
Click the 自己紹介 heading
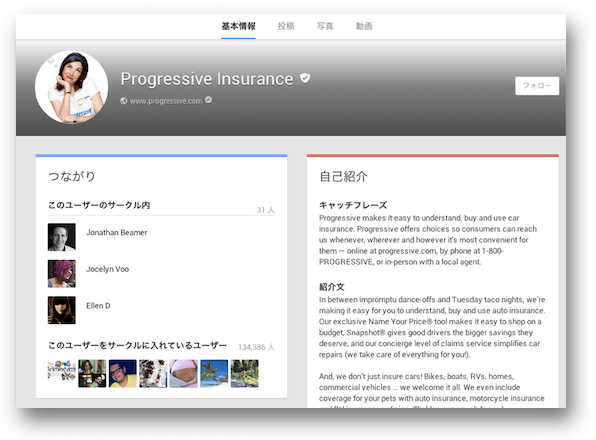[x=343, y=176]
